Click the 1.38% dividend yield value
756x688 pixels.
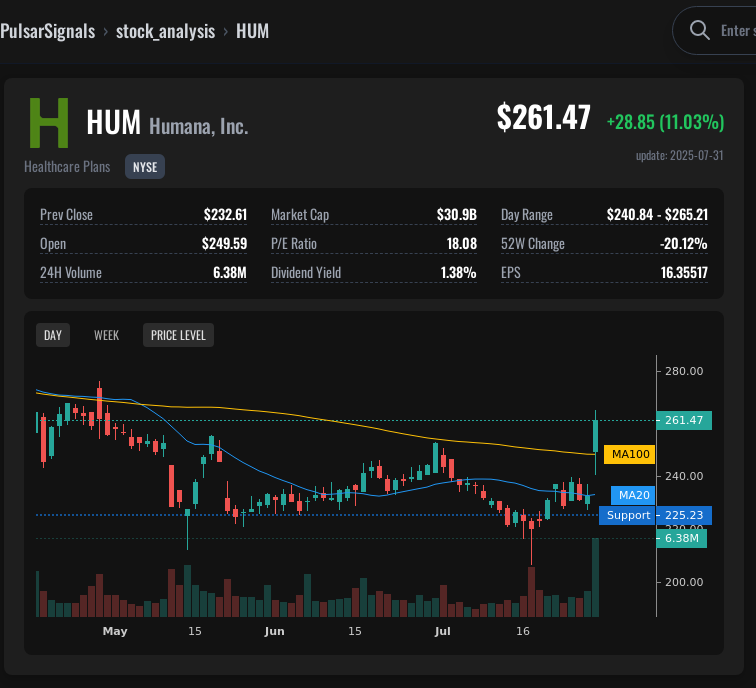[x=459, y=272]
